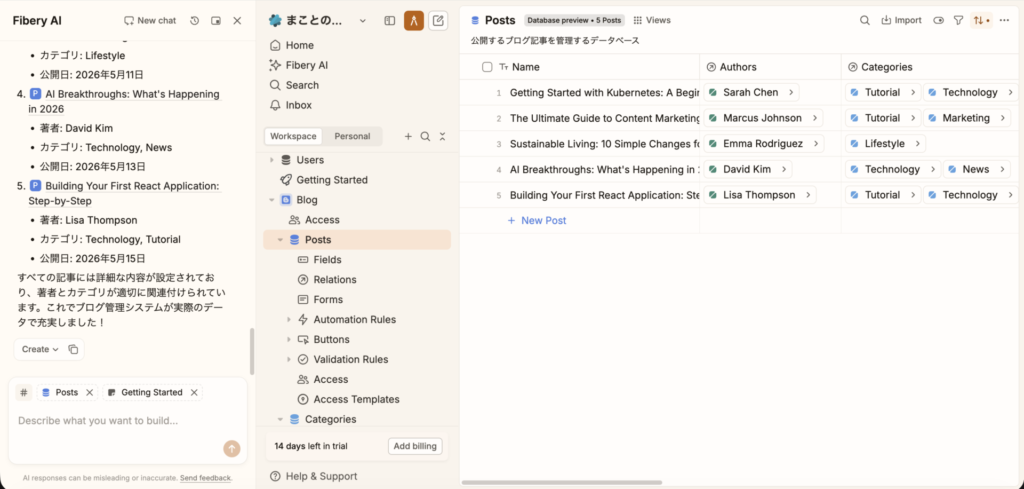Open the filter funnel icon
The height and width of the screenshot is (489, 1024).
coord(958,20)
